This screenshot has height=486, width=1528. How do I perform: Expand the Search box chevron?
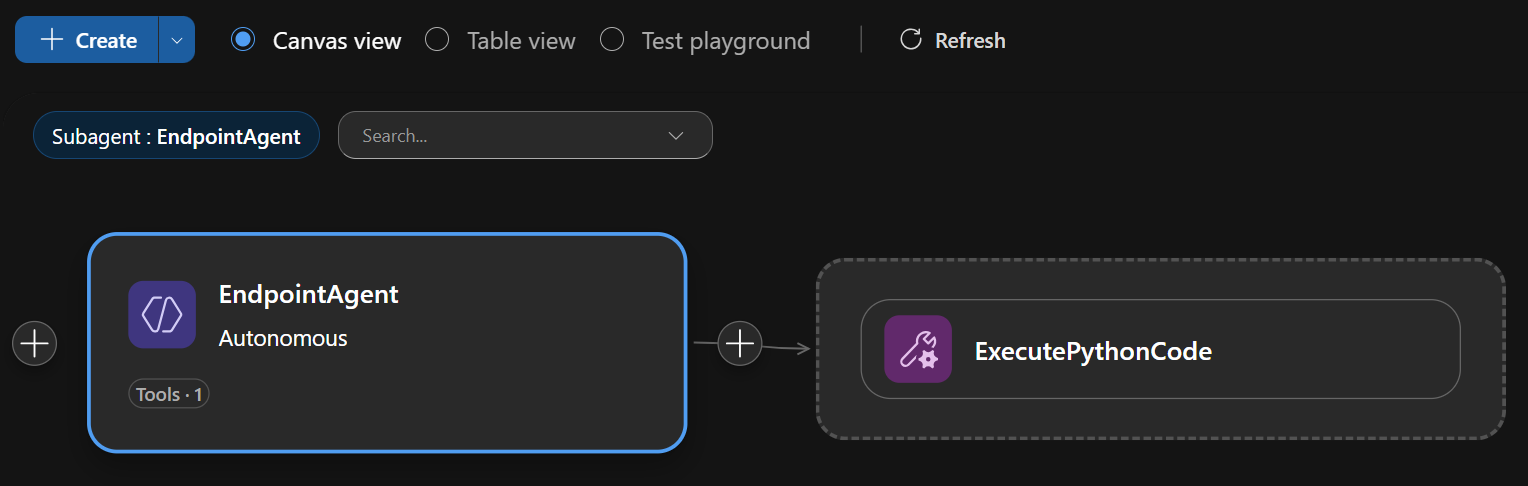tap(675, 136)
